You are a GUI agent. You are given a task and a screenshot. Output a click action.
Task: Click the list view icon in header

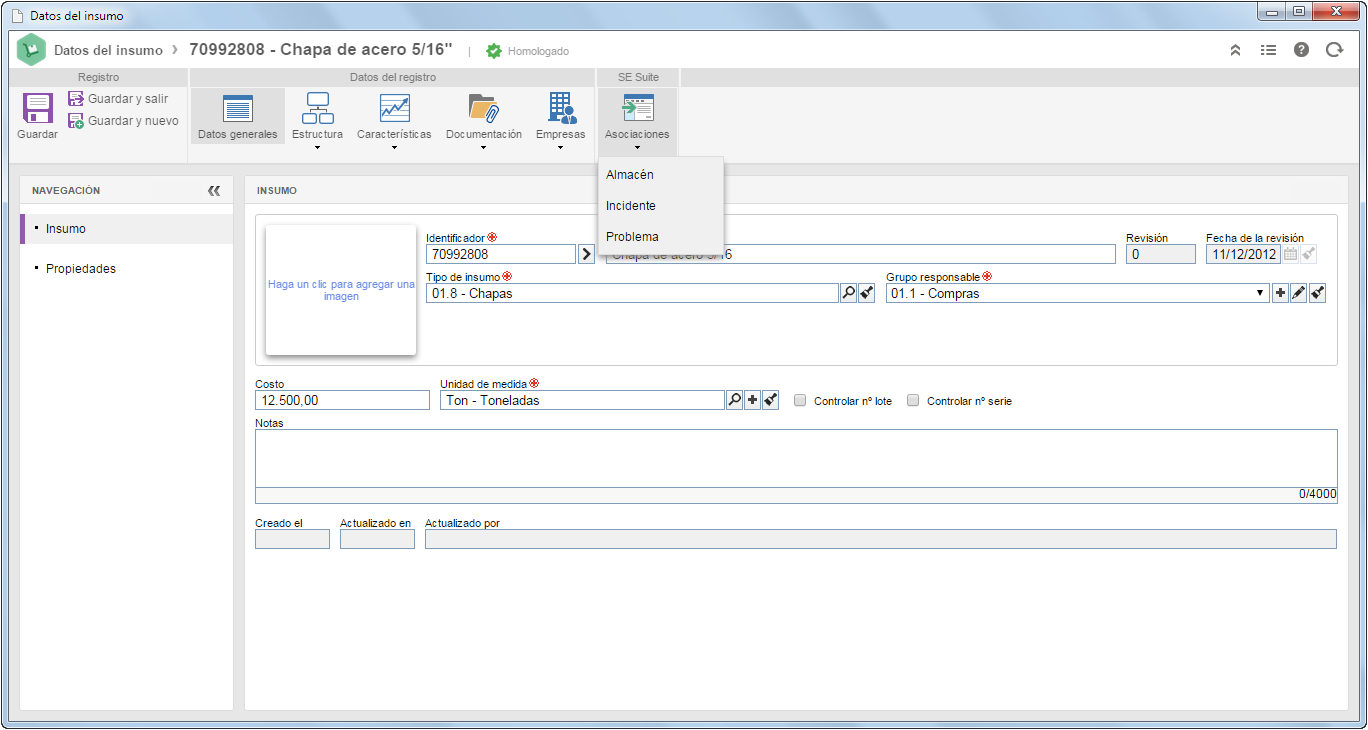tap(1268, 50)
